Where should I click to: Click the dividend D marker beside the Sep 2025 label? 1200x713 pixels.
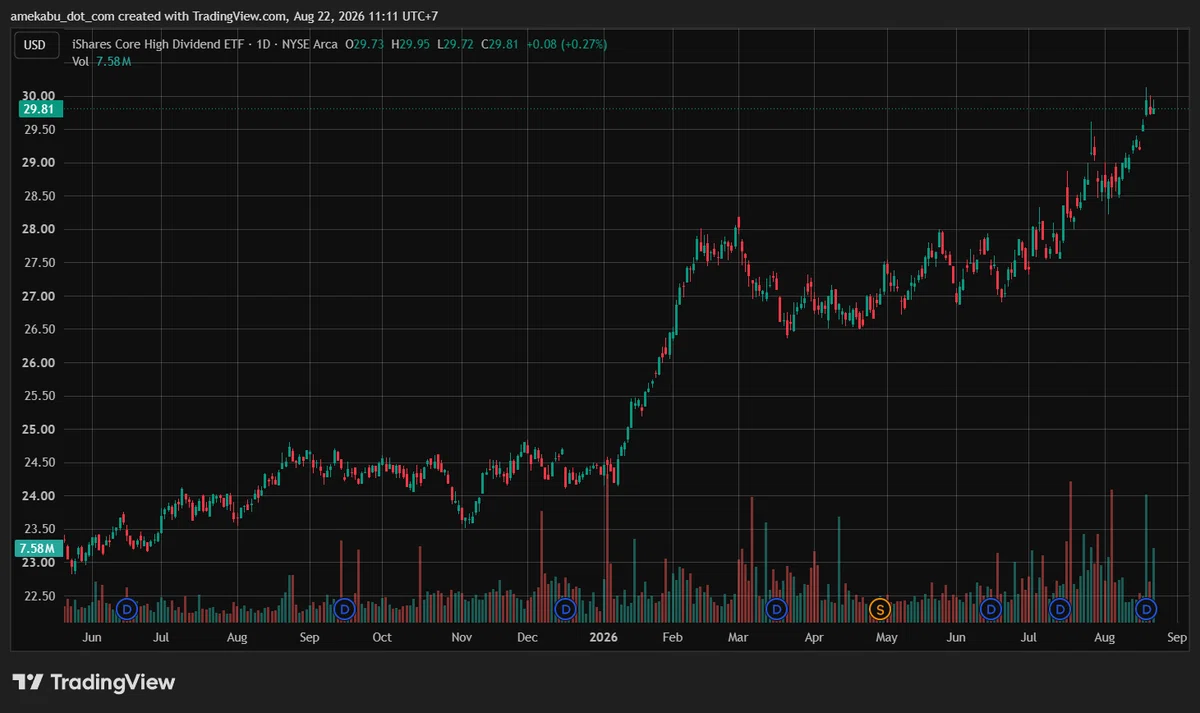click(345, 608)
